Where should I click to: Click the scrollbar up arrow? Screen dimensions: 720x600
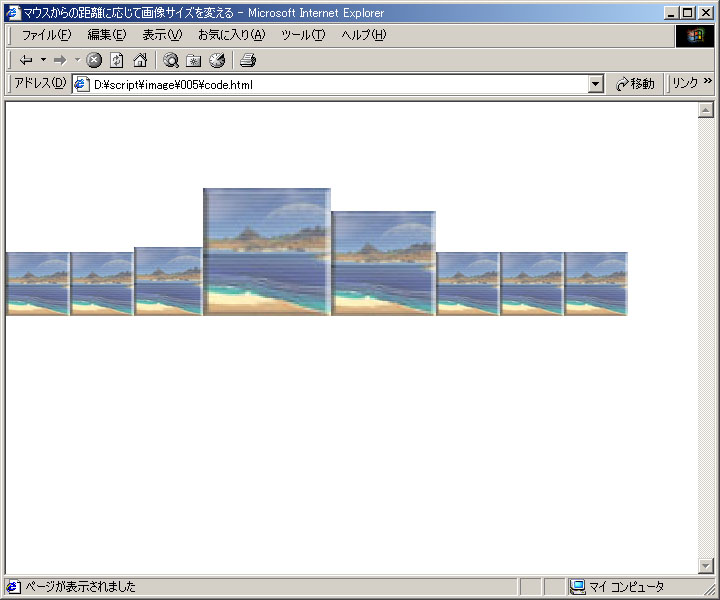click(x=705, y=110)
